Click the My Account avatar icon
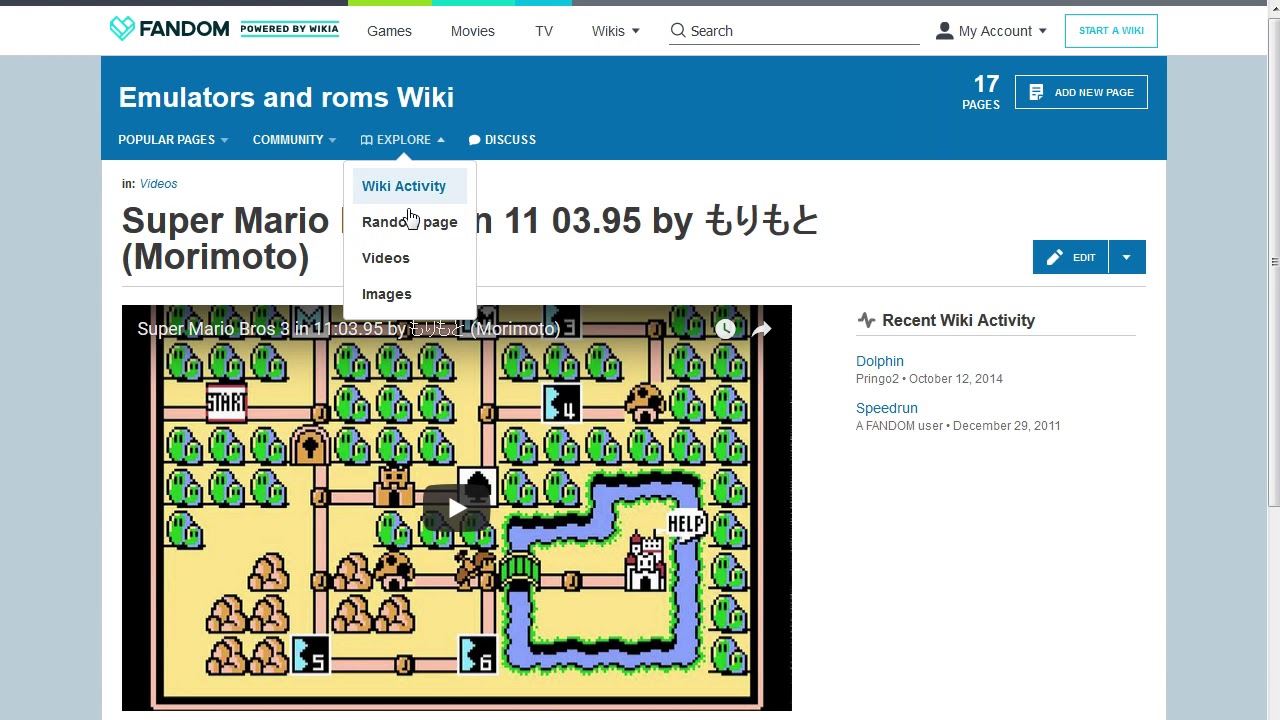1280x720 pixels. click(x=944, y=31)
